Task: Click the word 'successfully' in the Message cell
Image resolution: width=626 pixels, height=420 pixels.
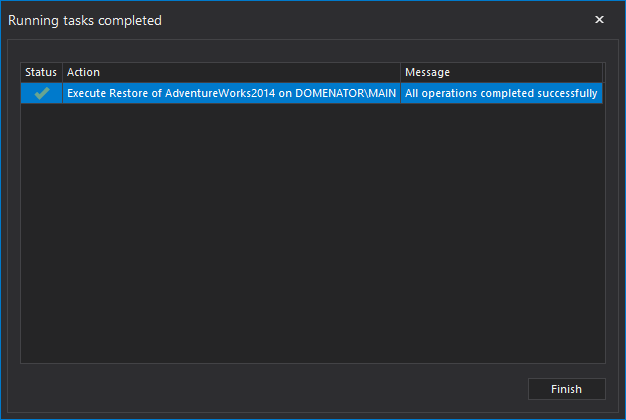Action: tap(565, 93)
